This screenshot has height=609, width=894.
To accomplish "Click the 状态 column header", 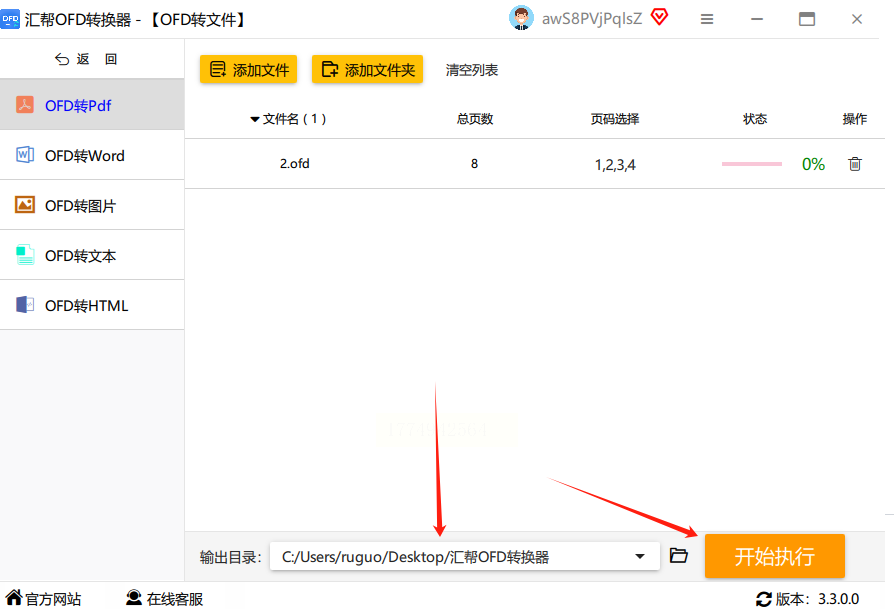I will pyautogui.click(x=755, y=119).
